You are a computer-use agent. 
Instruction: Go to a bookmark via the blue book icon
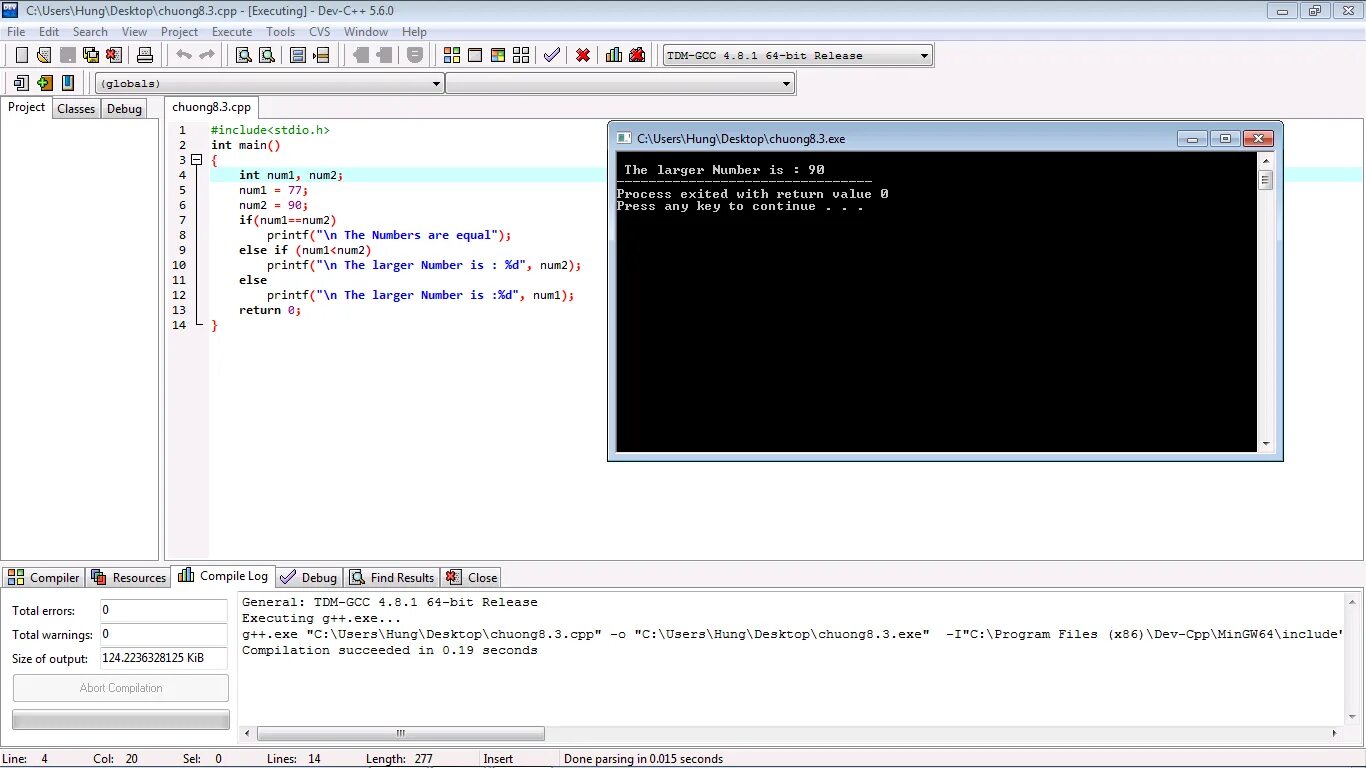click(x=67, y=83)
